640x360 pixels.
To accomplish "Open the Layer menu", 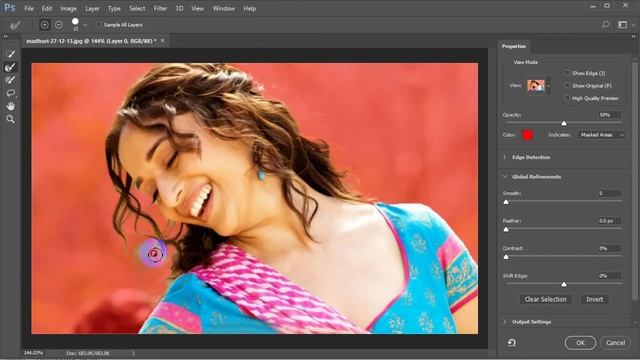I will 92,8.
